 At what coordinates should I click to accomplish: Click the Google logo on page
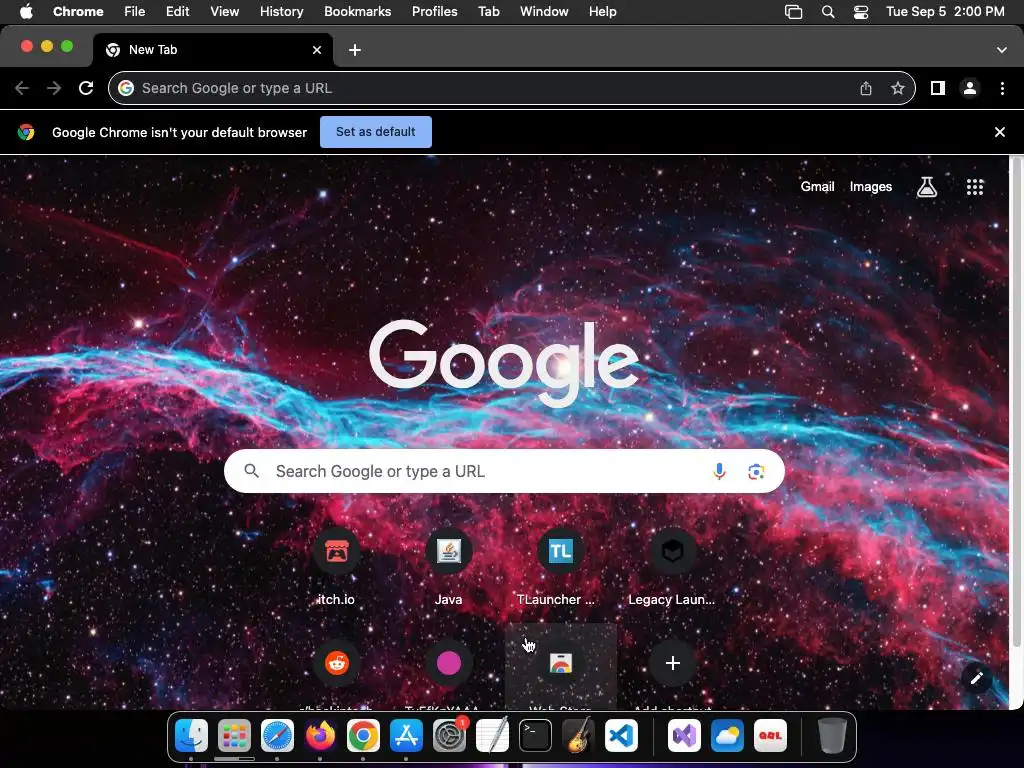pyautogui.click(x=504, y=362)
